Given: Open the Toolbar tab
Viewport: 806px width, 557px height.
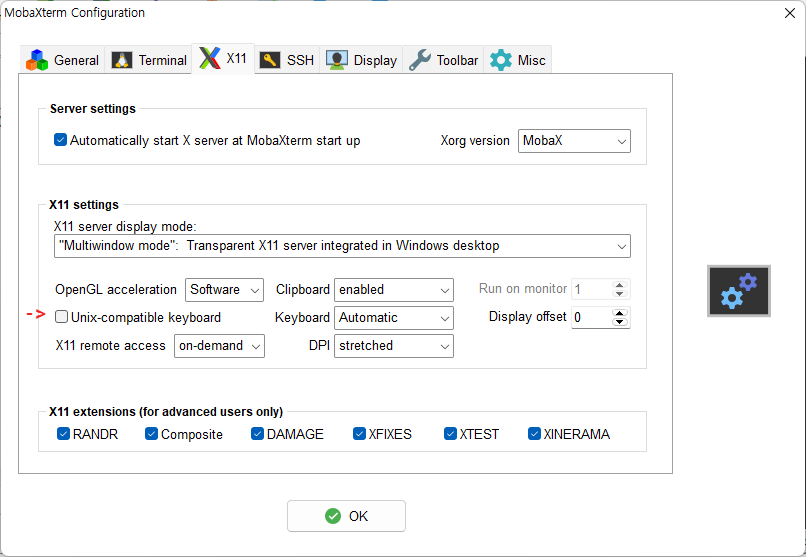Looking at the screenshot, I should click(443, 60).
